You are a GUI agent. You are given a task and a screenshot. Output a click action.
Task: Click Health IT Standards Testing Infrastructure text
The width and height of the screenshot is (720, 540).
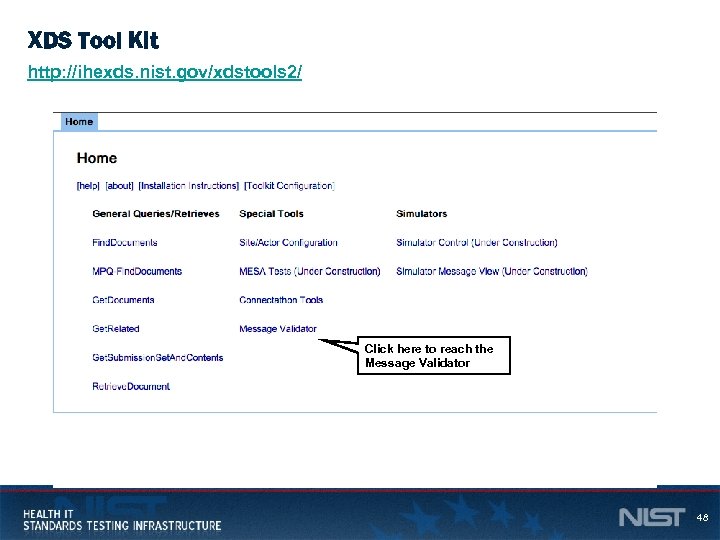[122, 520]
